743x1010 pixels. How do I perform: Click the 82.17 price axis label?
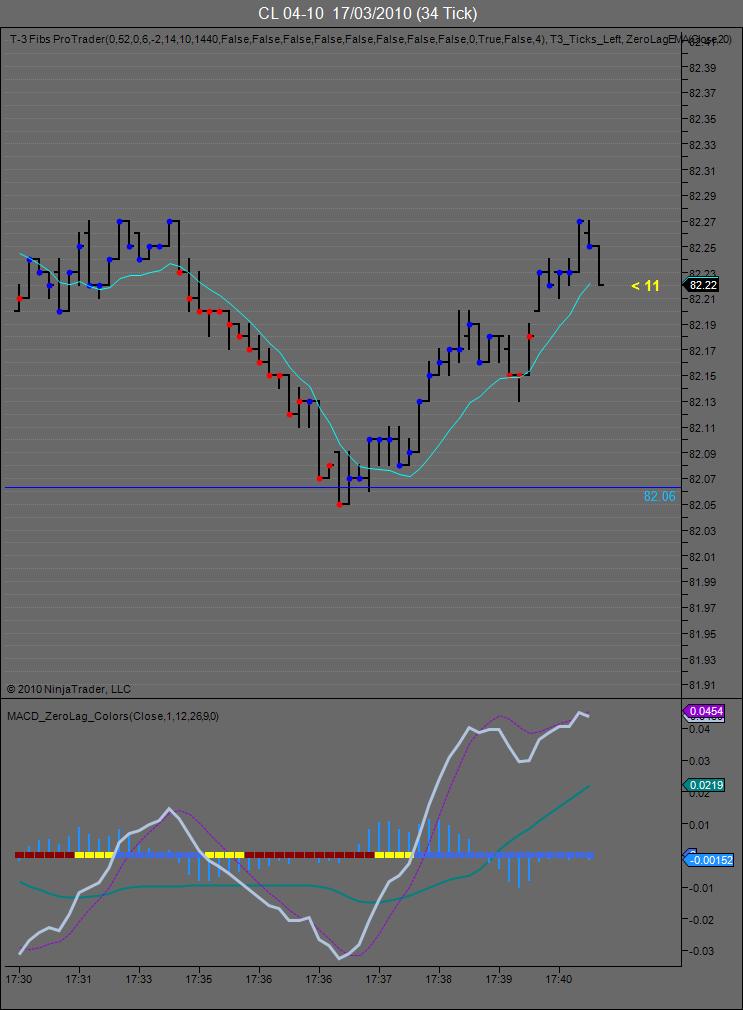(702, 351)
